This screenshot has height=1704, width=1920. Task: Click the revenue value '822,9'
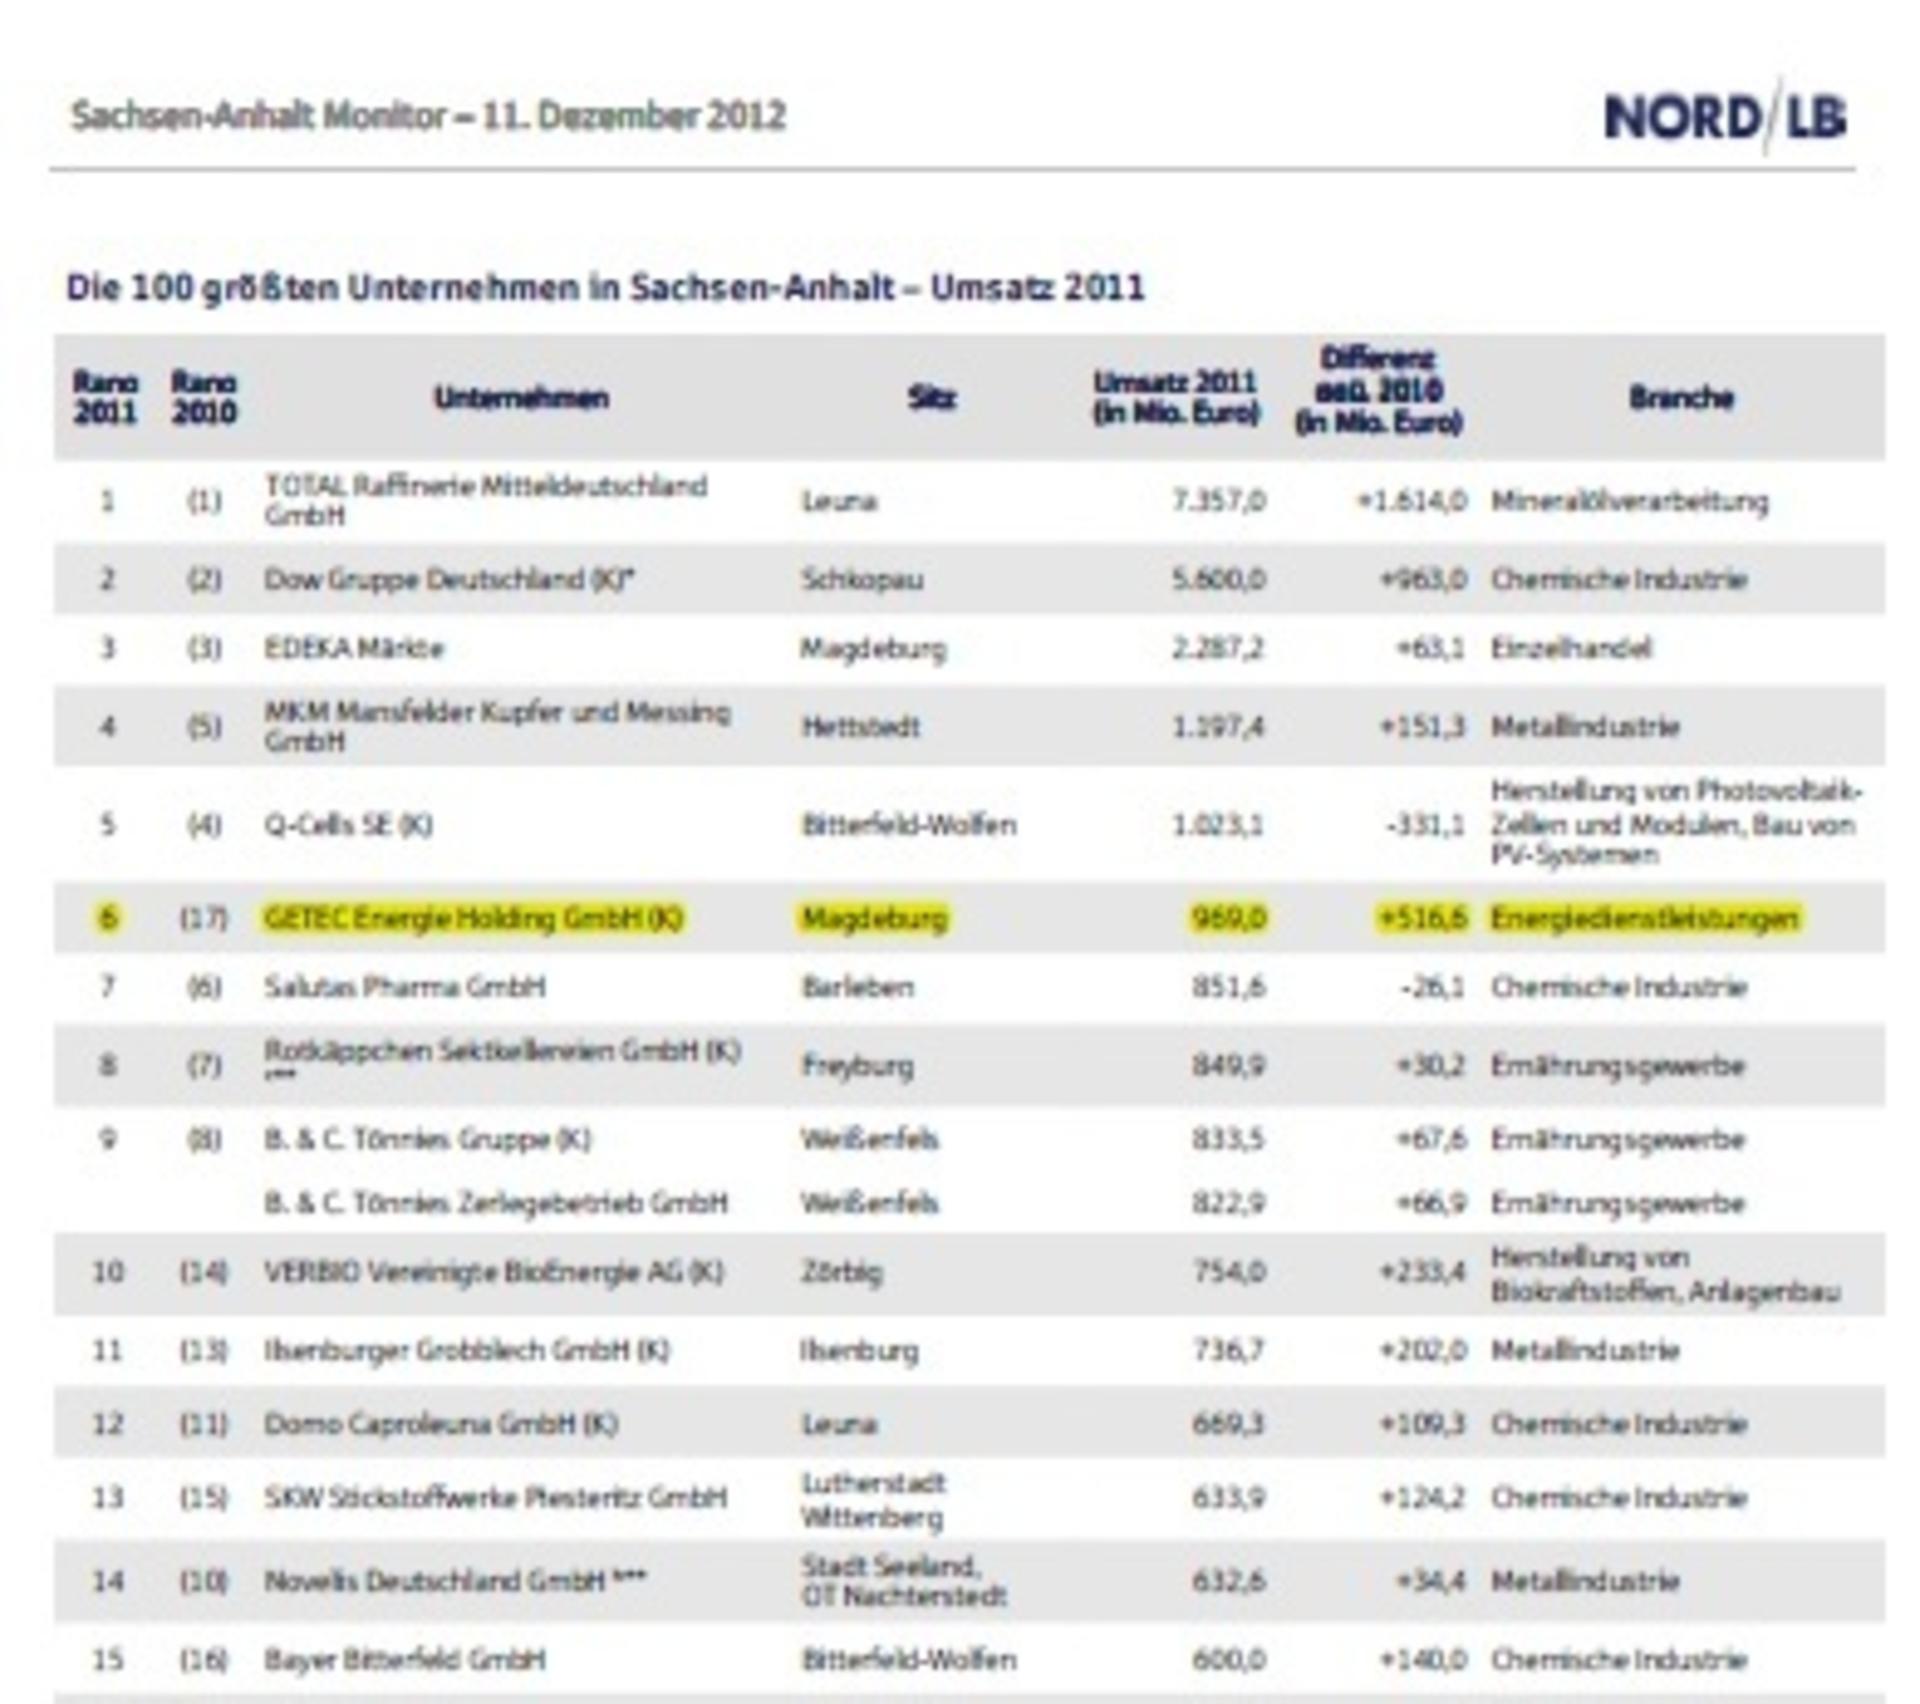pos(1230,1202)
